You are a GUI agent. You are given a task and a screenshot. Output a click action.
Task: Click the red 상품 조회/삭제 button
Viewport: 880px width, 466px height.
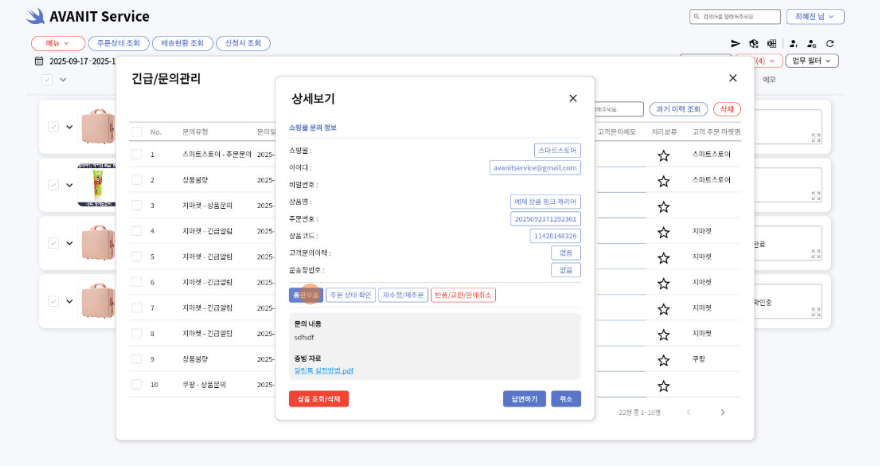[x=318, y=399]
